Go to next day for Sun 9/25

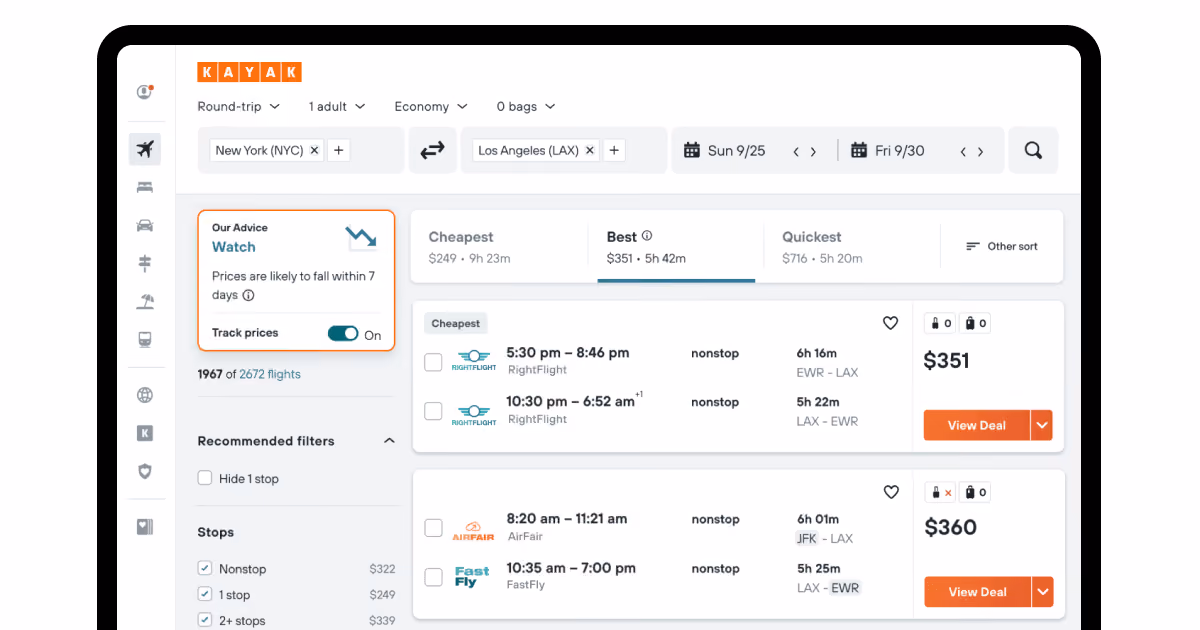(x=813, y=152)
